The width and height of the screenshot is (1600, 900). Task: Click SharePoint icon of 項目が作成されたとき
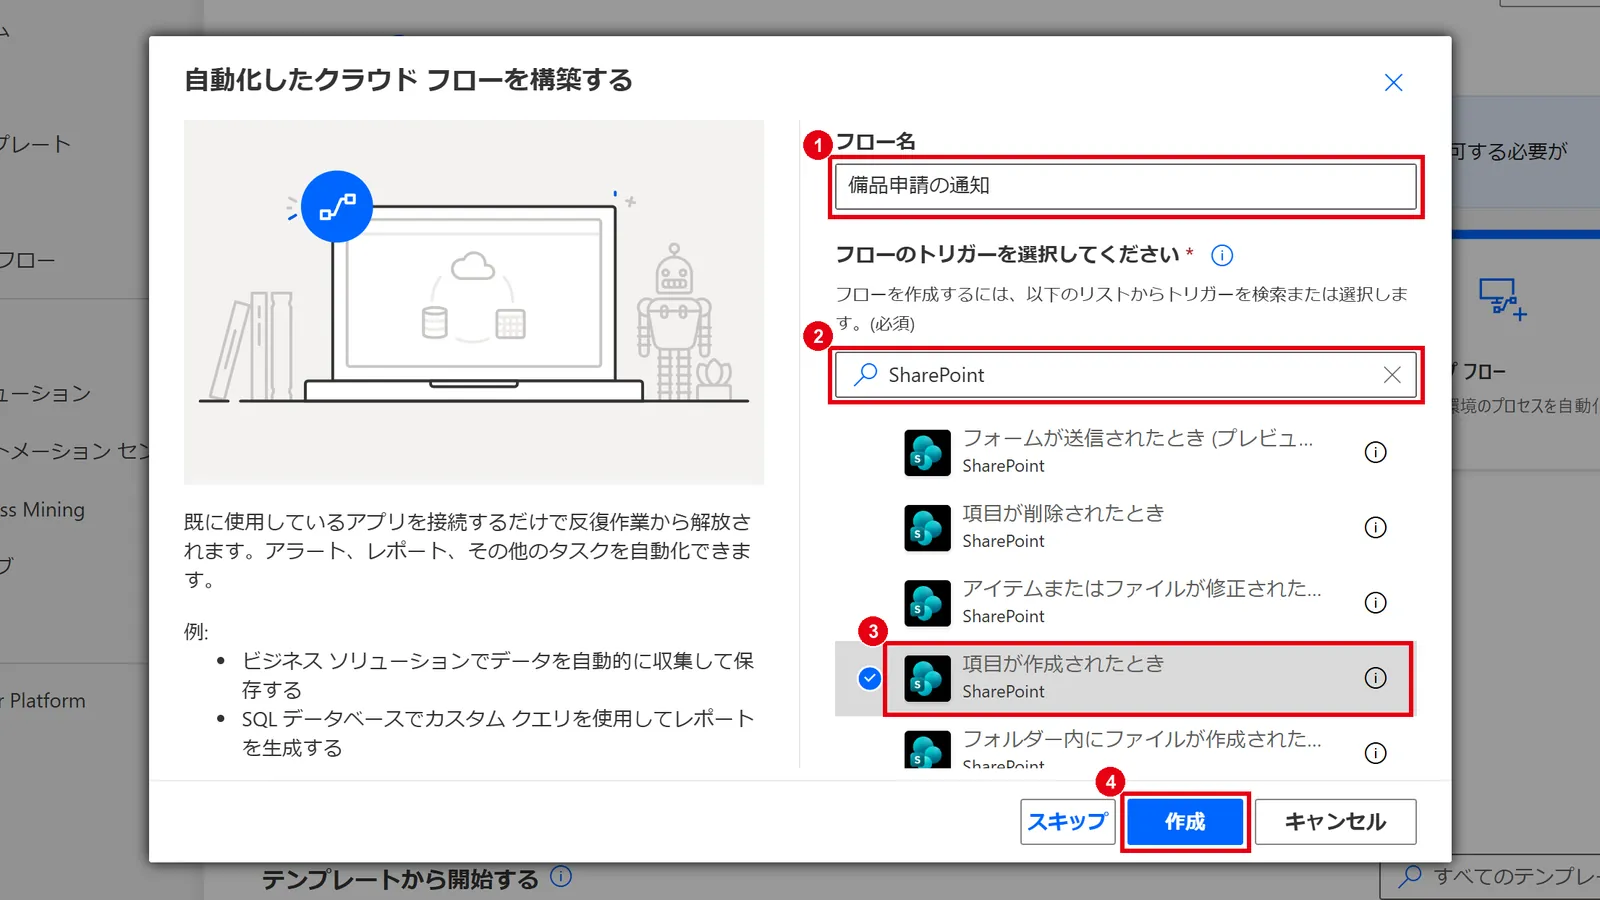click(x=927, y=679)
